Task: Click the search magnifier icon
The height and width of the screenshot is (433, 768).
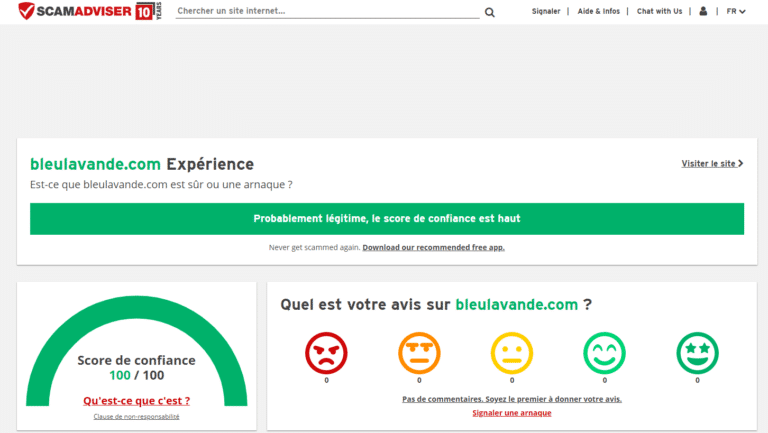Action: pos(490,12)
